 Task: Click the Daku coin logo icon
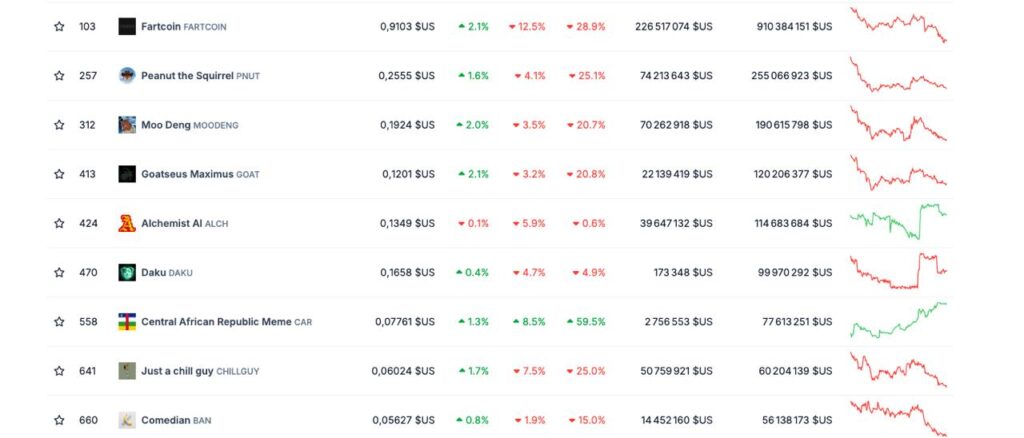127,272
